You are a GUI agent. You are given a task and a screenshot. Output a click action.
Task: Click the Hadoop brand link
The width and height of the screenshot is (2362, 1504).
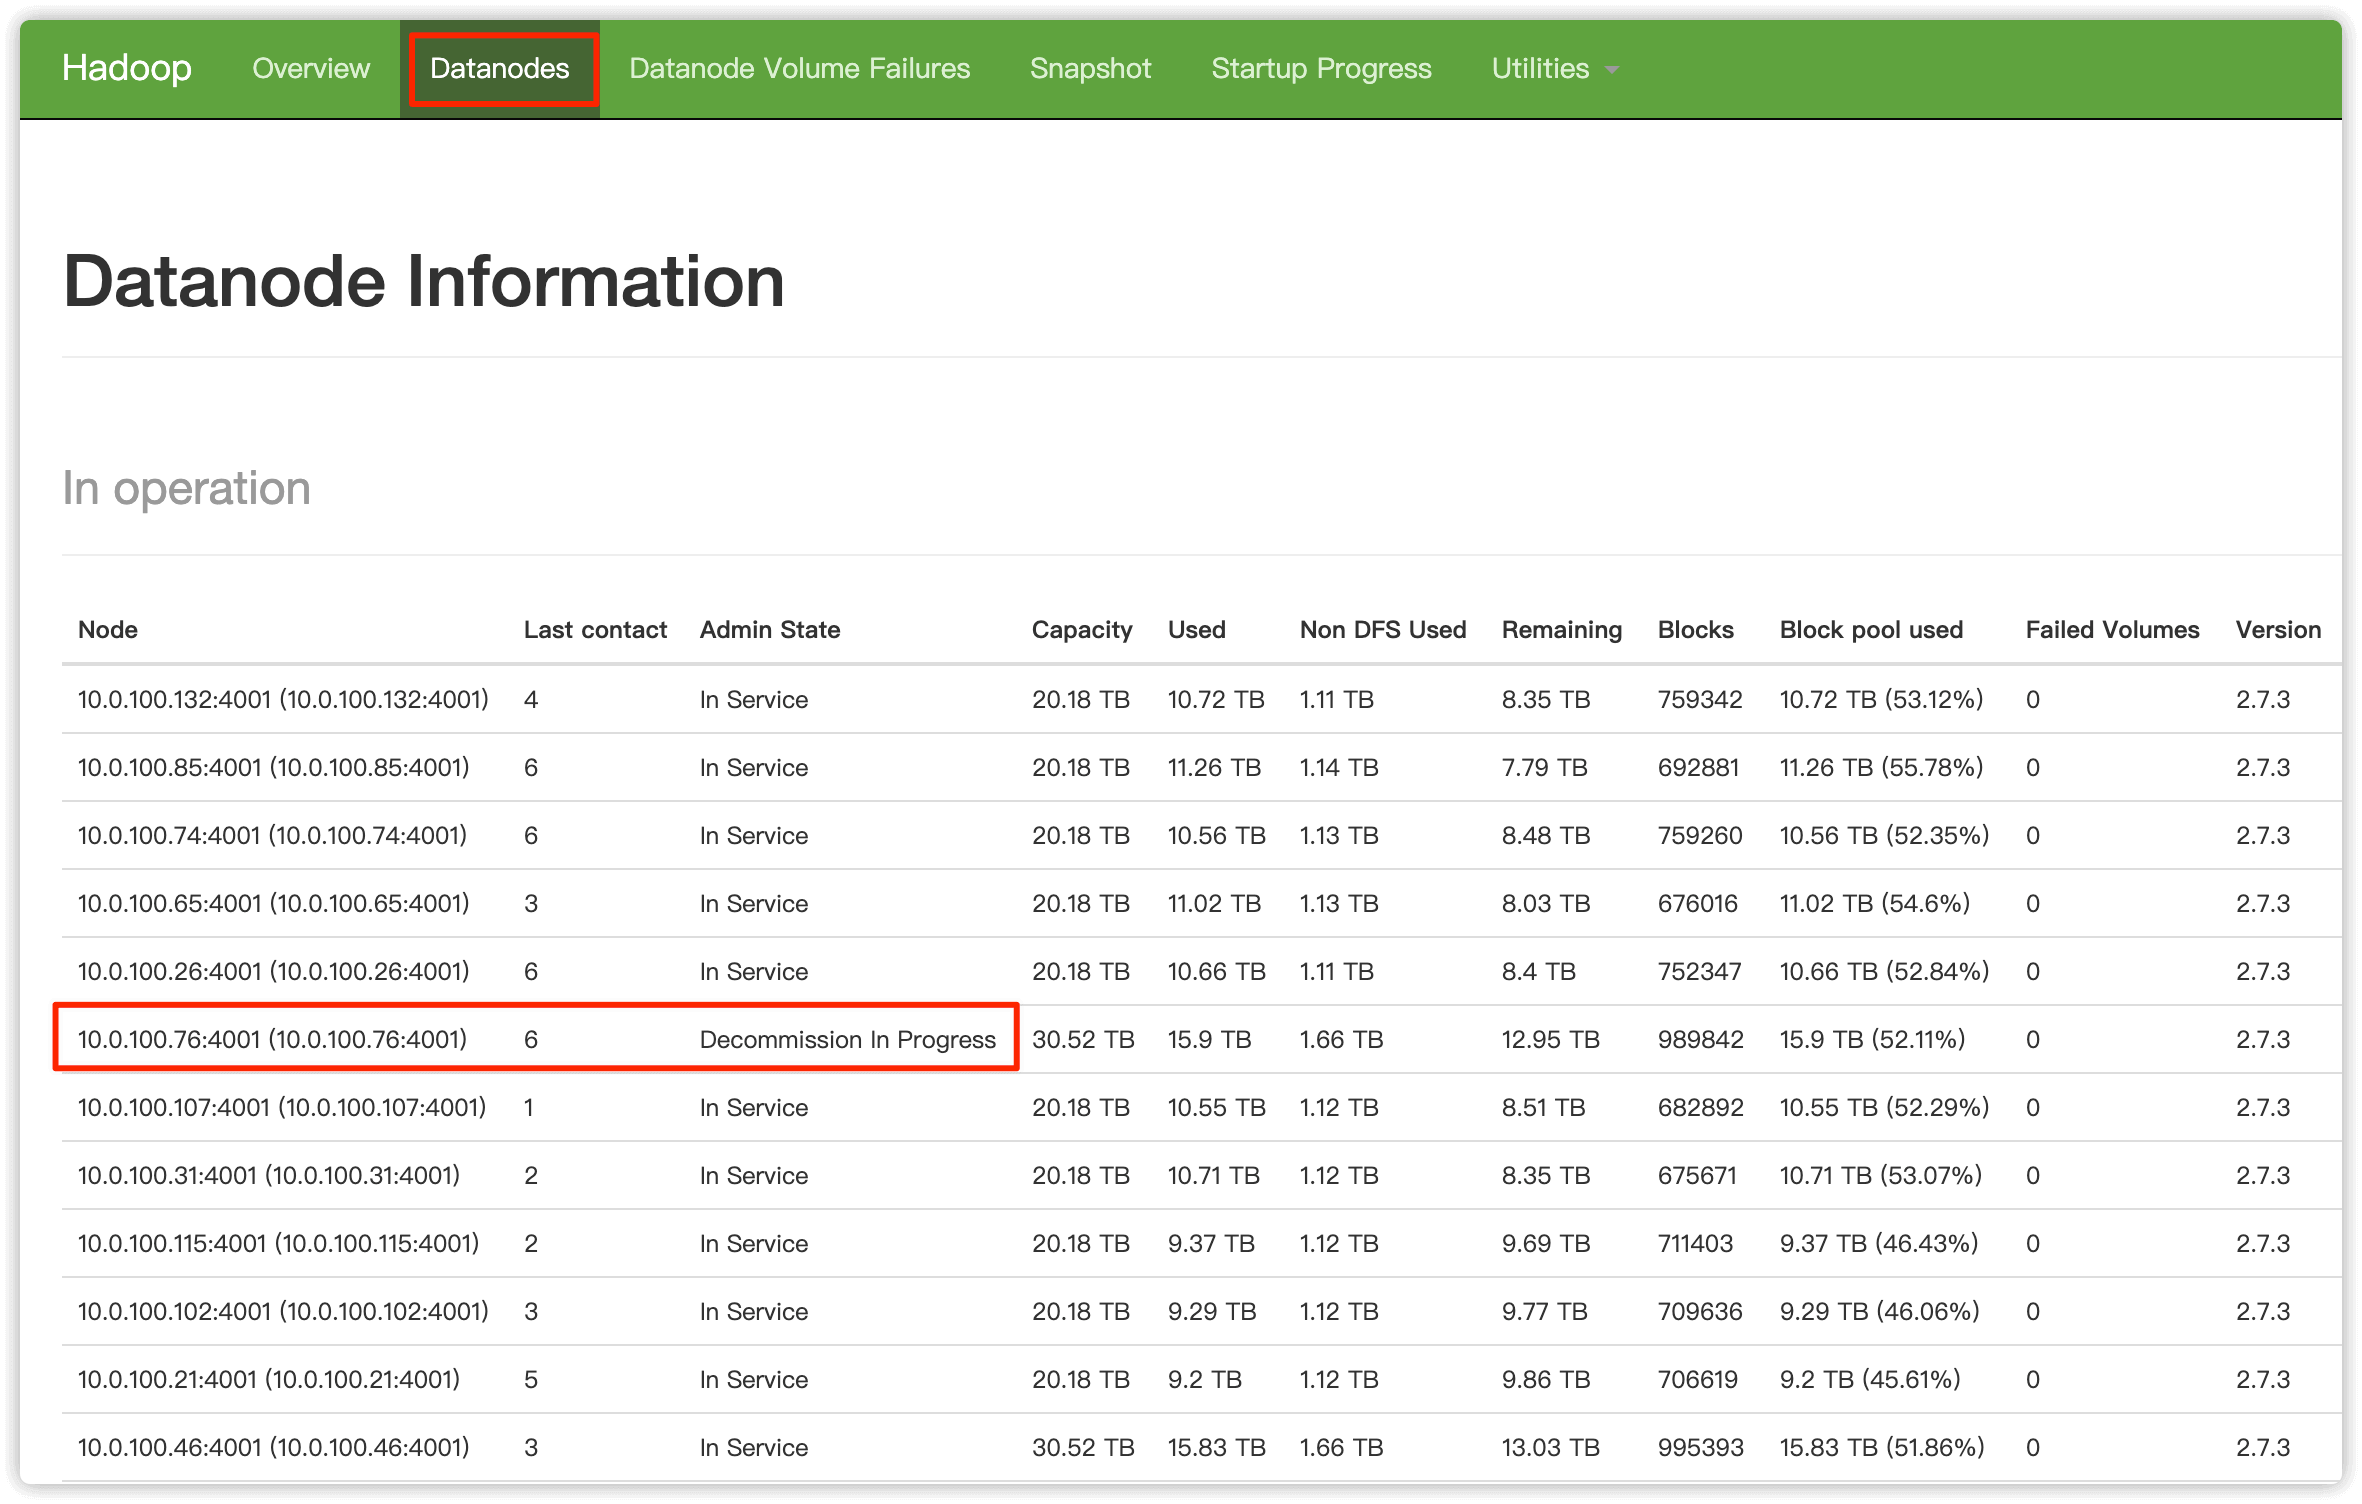(x=126, y=68)
